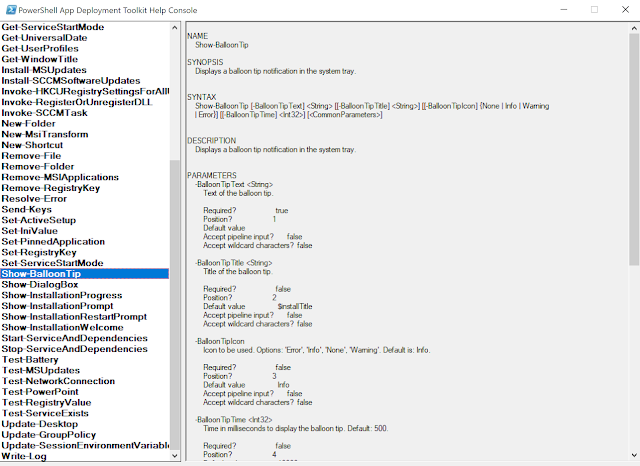Click function list scroll down arrow
This screenshot has width=640, height=466.
pyautogui.click(x=175, y=455)
